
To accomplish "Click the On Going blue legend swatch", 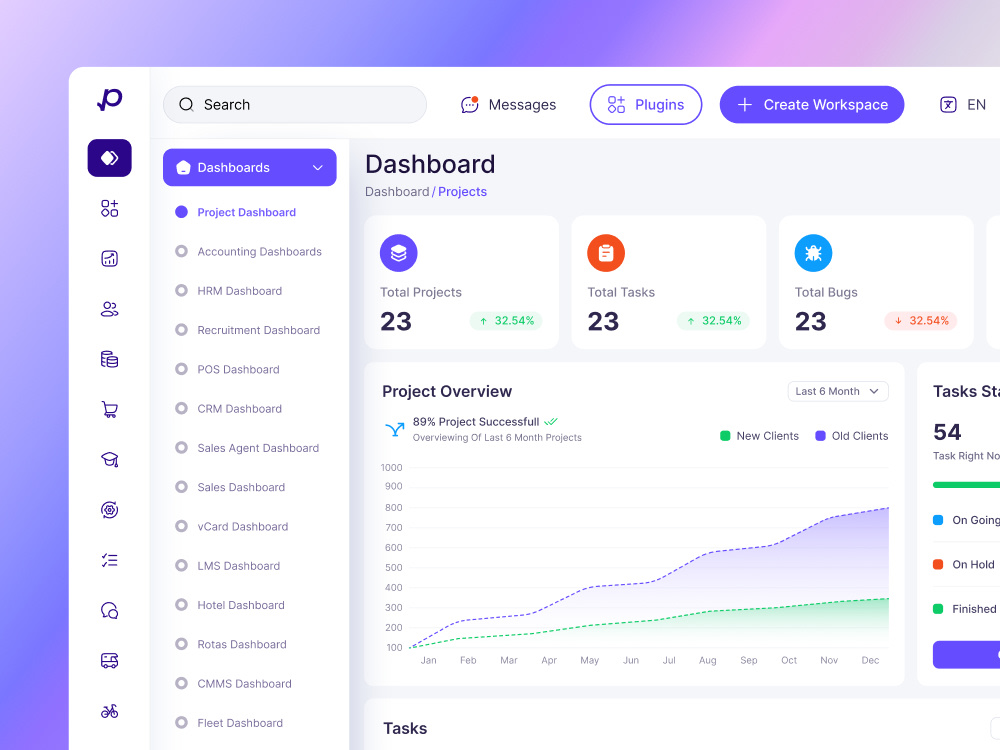I will (x=938, y=520).
